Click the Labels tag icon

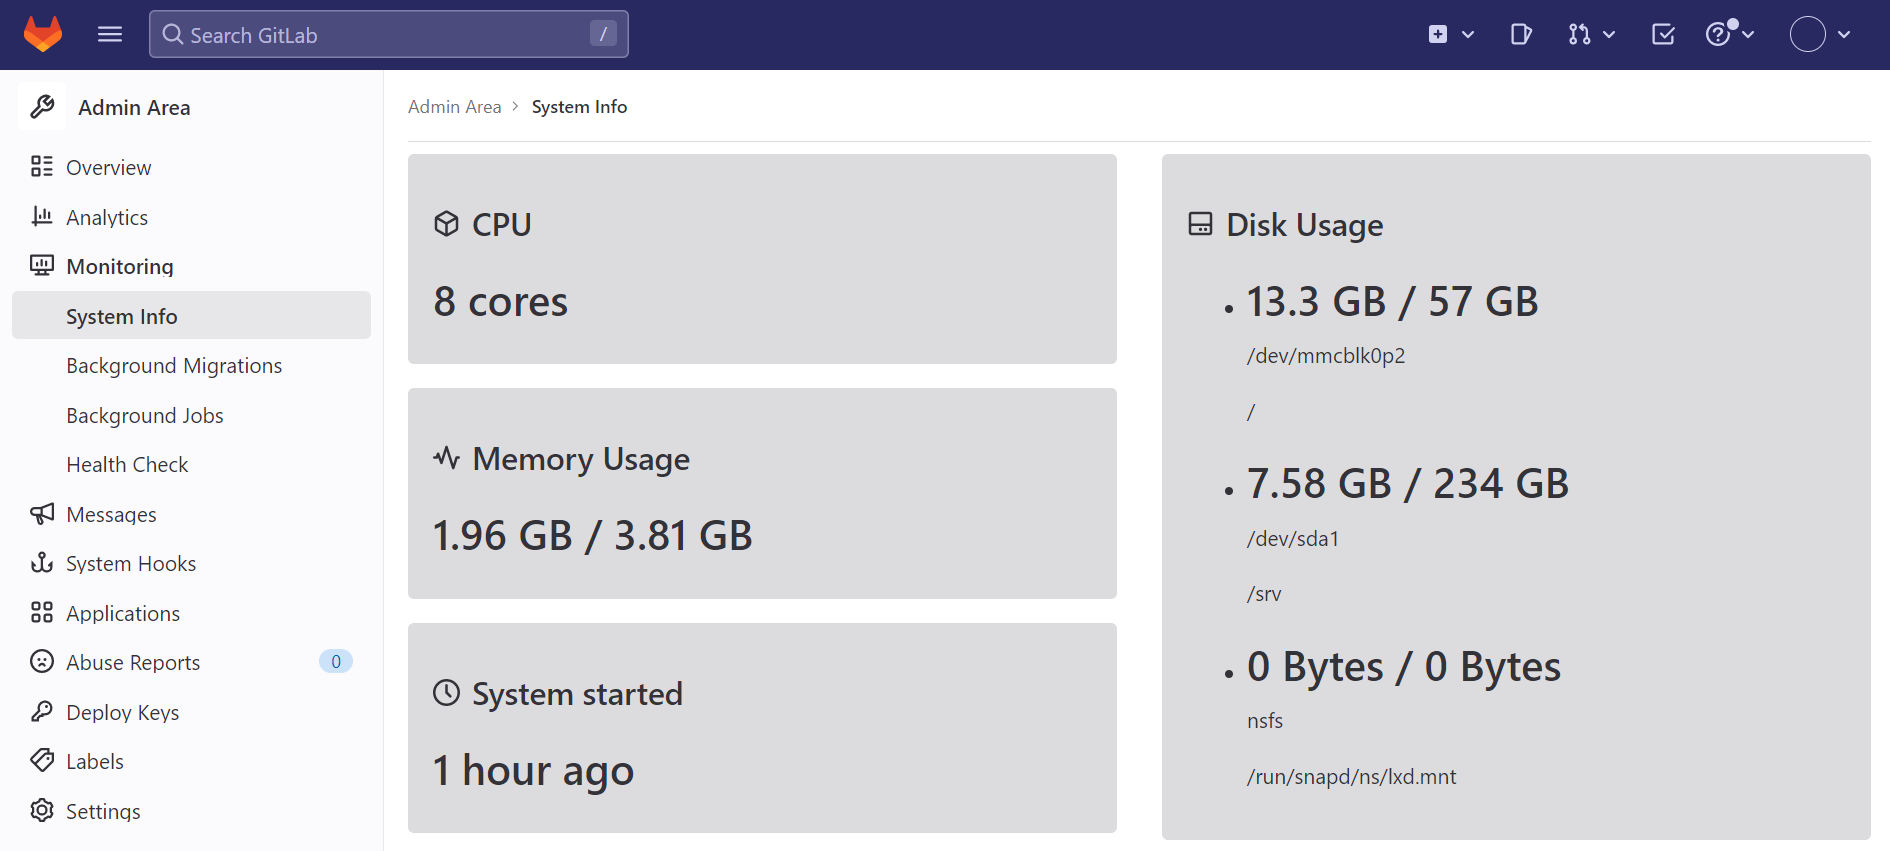(x=42, y=760)
